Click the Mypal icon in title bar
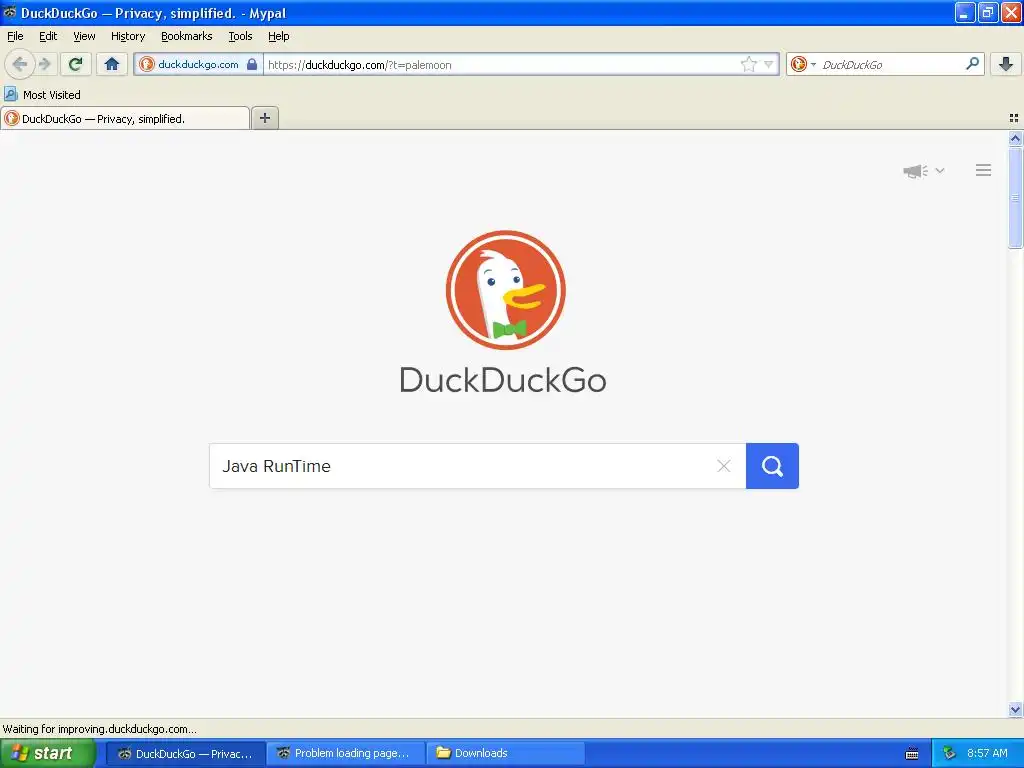 (x=9, y=12)
